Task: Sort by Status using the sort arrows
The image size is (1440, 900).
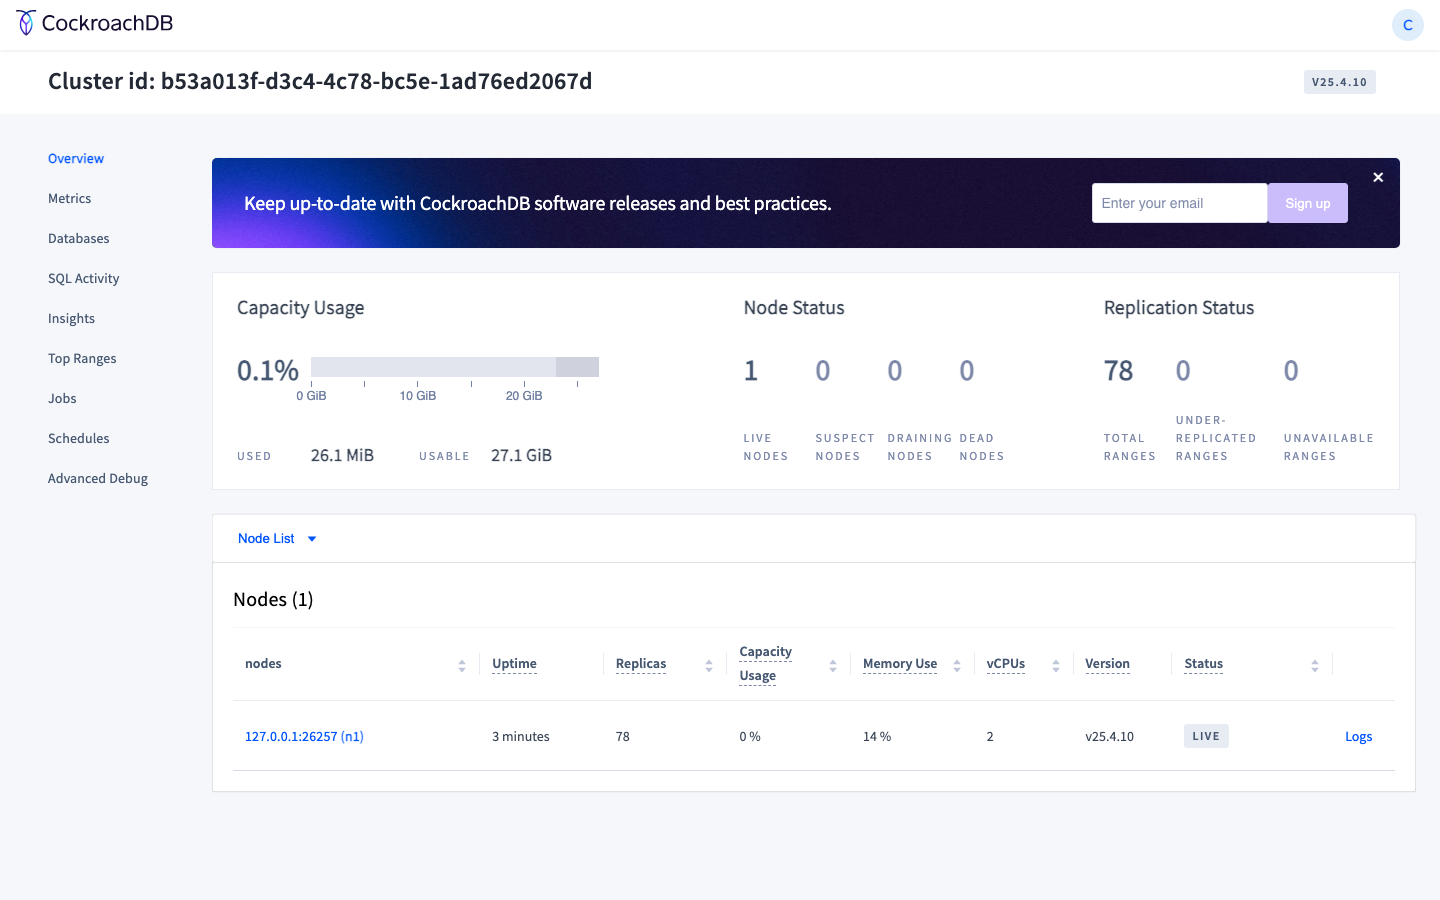Action: click(1315, 665)
